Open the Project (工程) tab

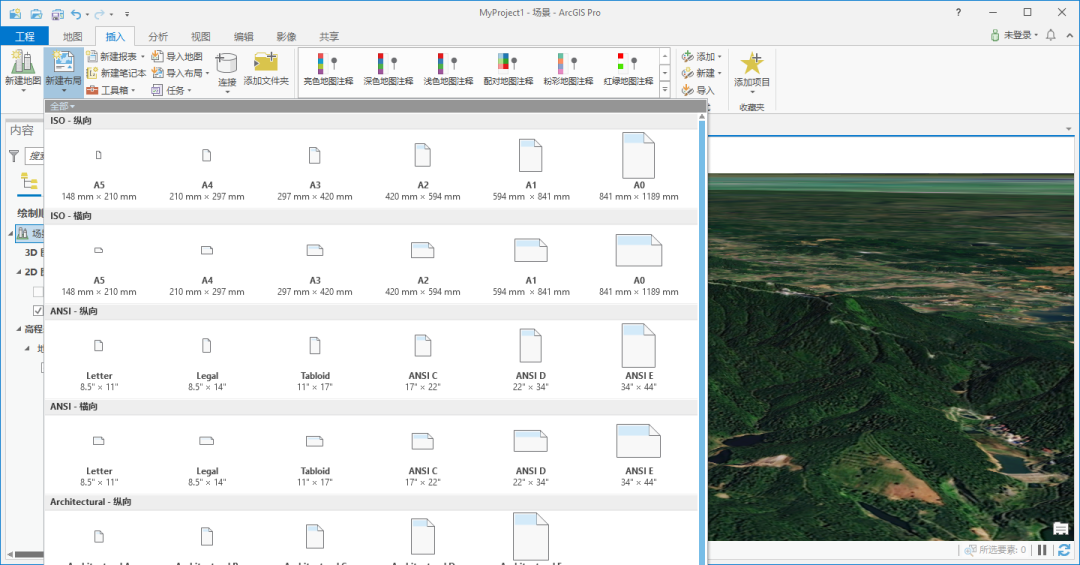tap(24, 36)
